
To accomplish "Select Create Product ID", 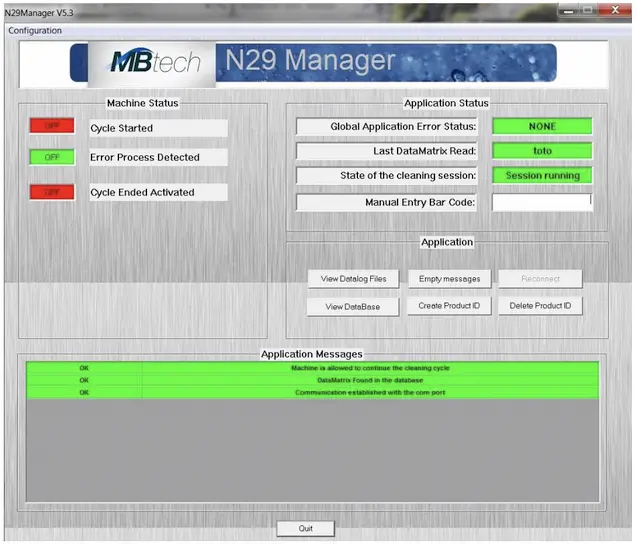I will [449, 306].
